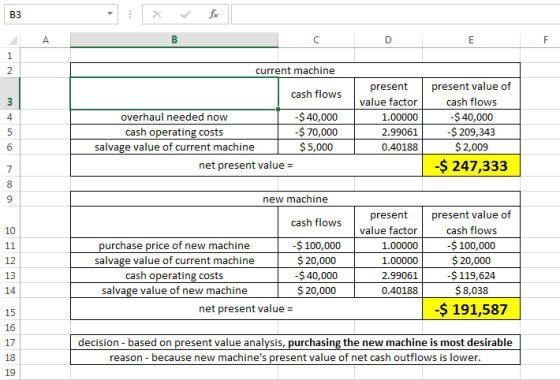Select column A header
The width and height of the screenshot is (560, 380).
[x=45, y=40]
